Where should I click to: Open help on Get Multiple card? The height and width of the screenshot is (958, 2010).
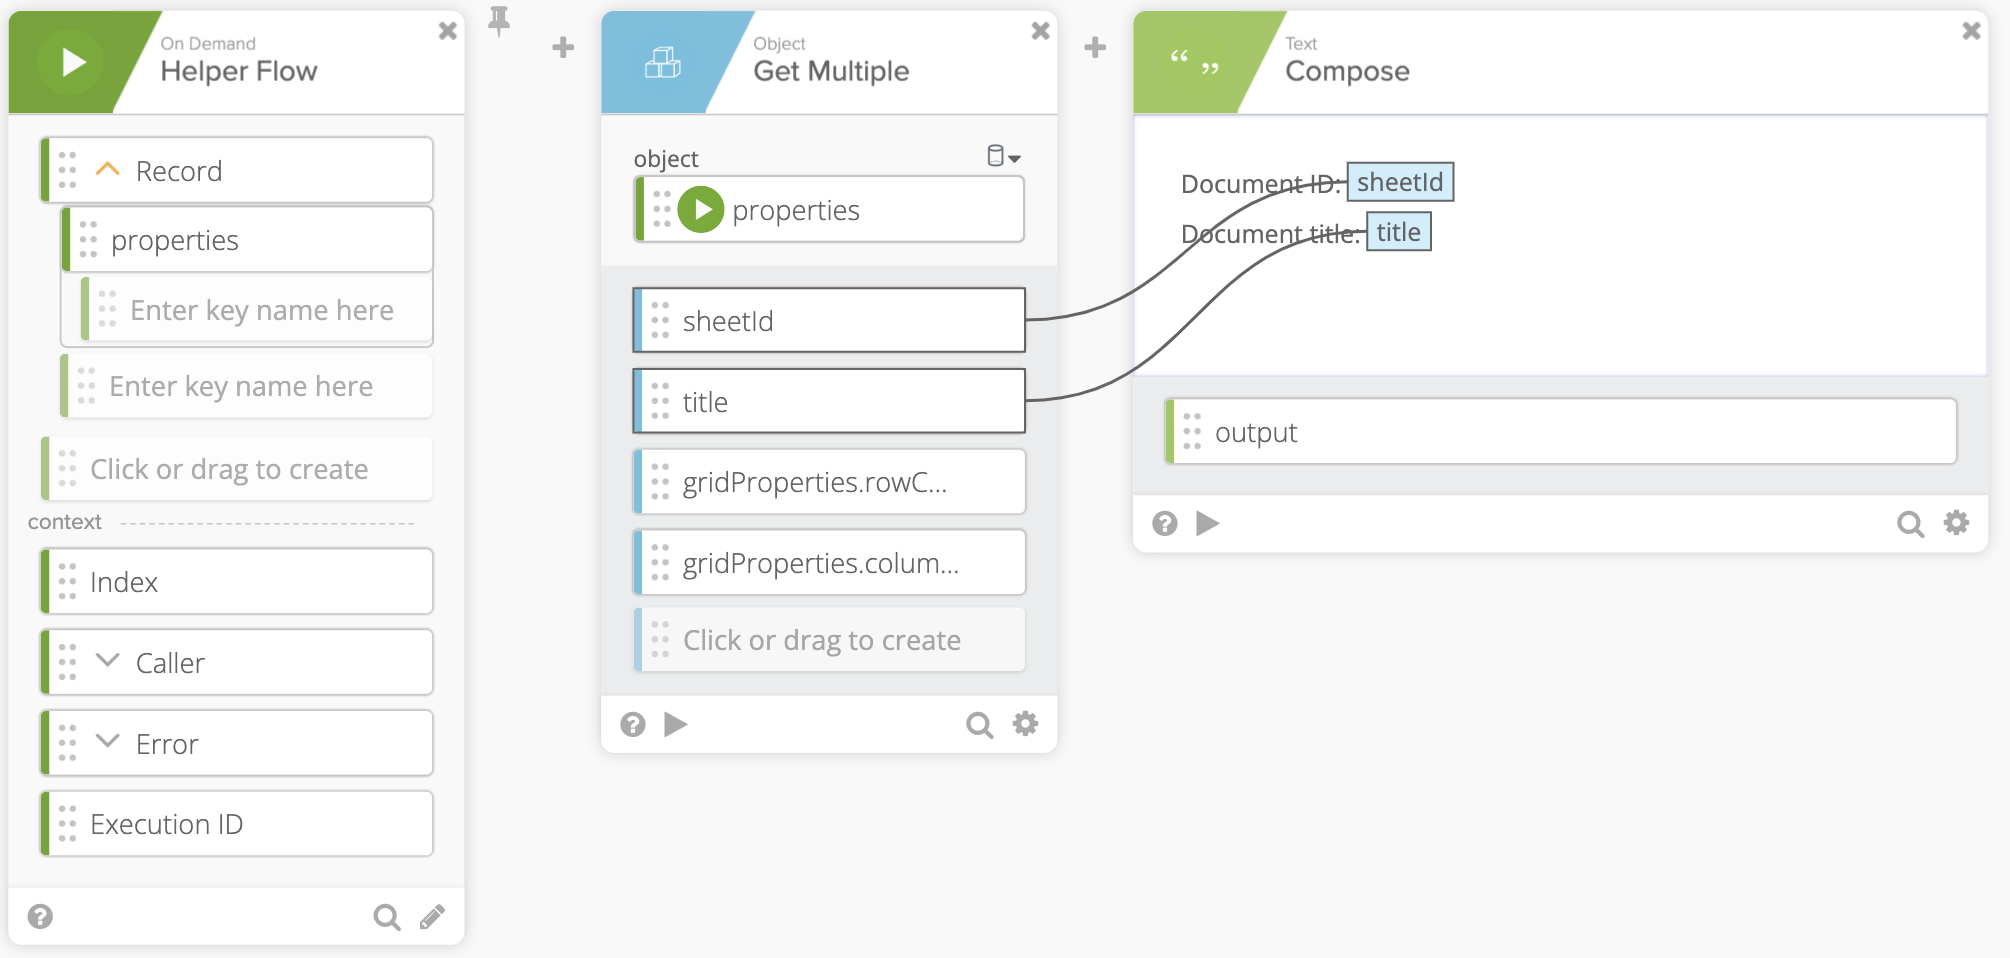633,724
